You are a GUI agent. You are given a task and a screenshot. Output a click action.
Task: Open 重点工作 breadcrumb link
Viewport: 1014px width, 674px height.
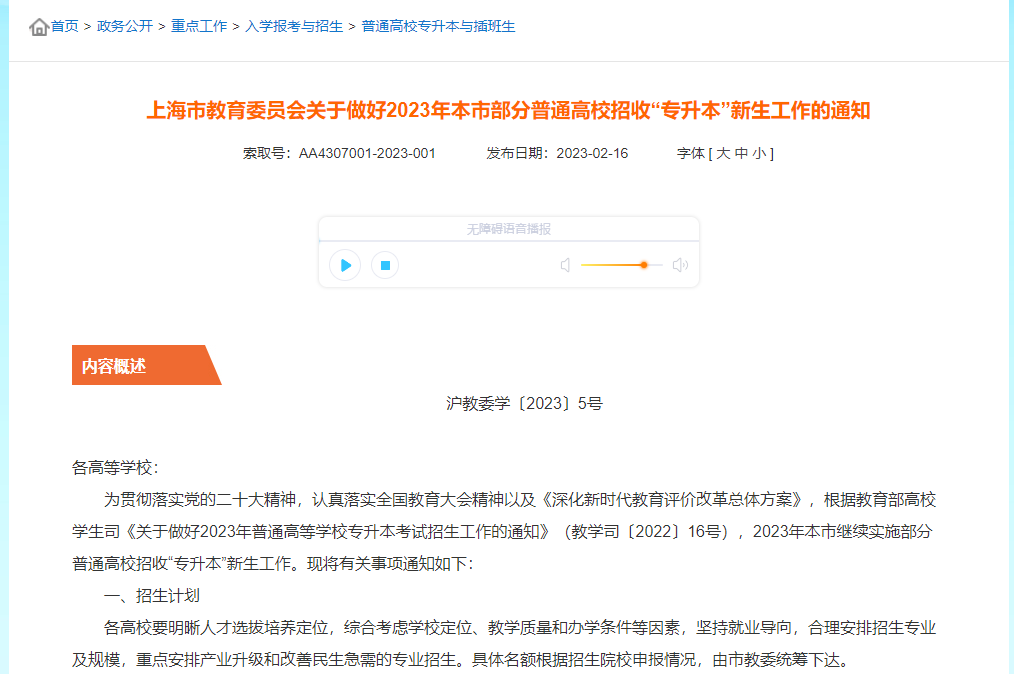tap(199, 27)
